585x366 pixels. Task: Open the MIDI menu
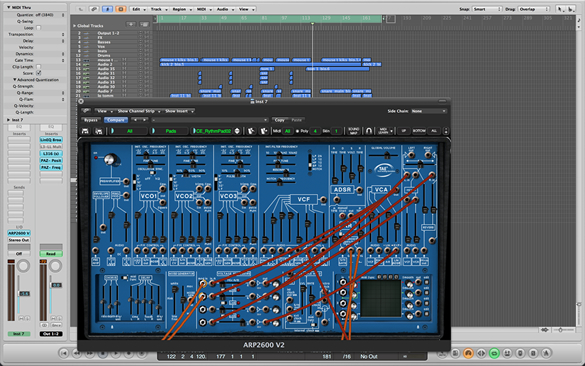coord(203,9)
